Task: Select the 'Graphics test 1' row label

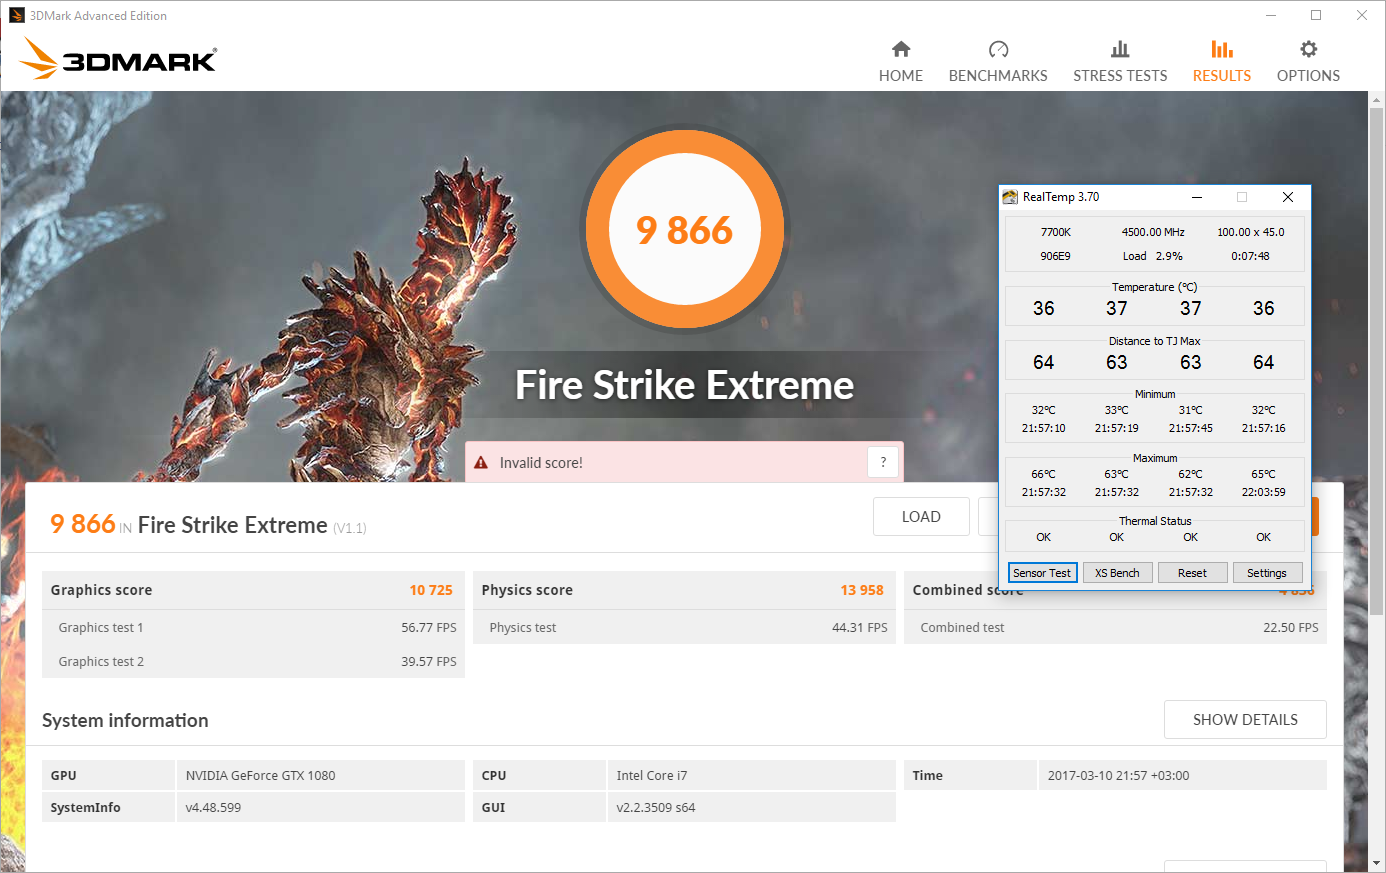Action: [x=101, y=628]
